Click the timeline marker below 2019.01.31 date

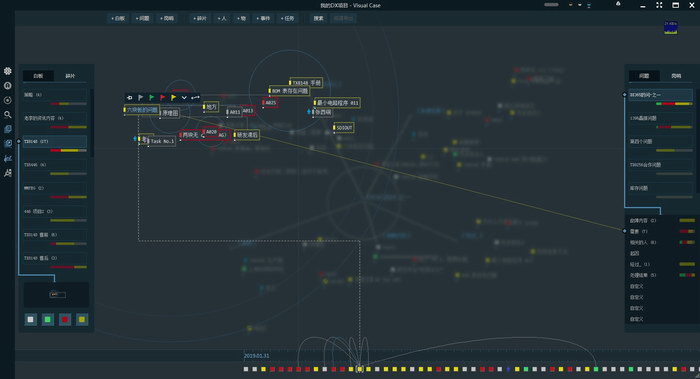coord(246,369)
